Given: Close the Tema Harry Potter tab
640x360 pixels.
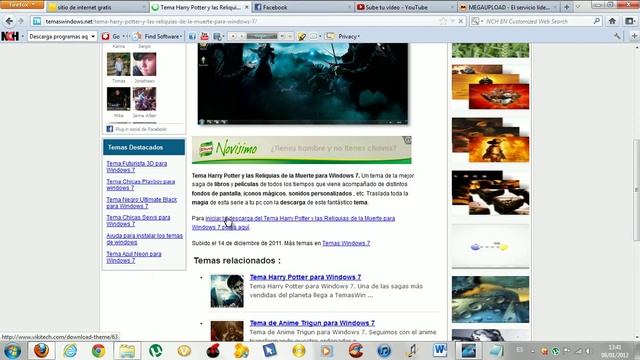Looking at the screenshot, I should (x=247, y=7).
